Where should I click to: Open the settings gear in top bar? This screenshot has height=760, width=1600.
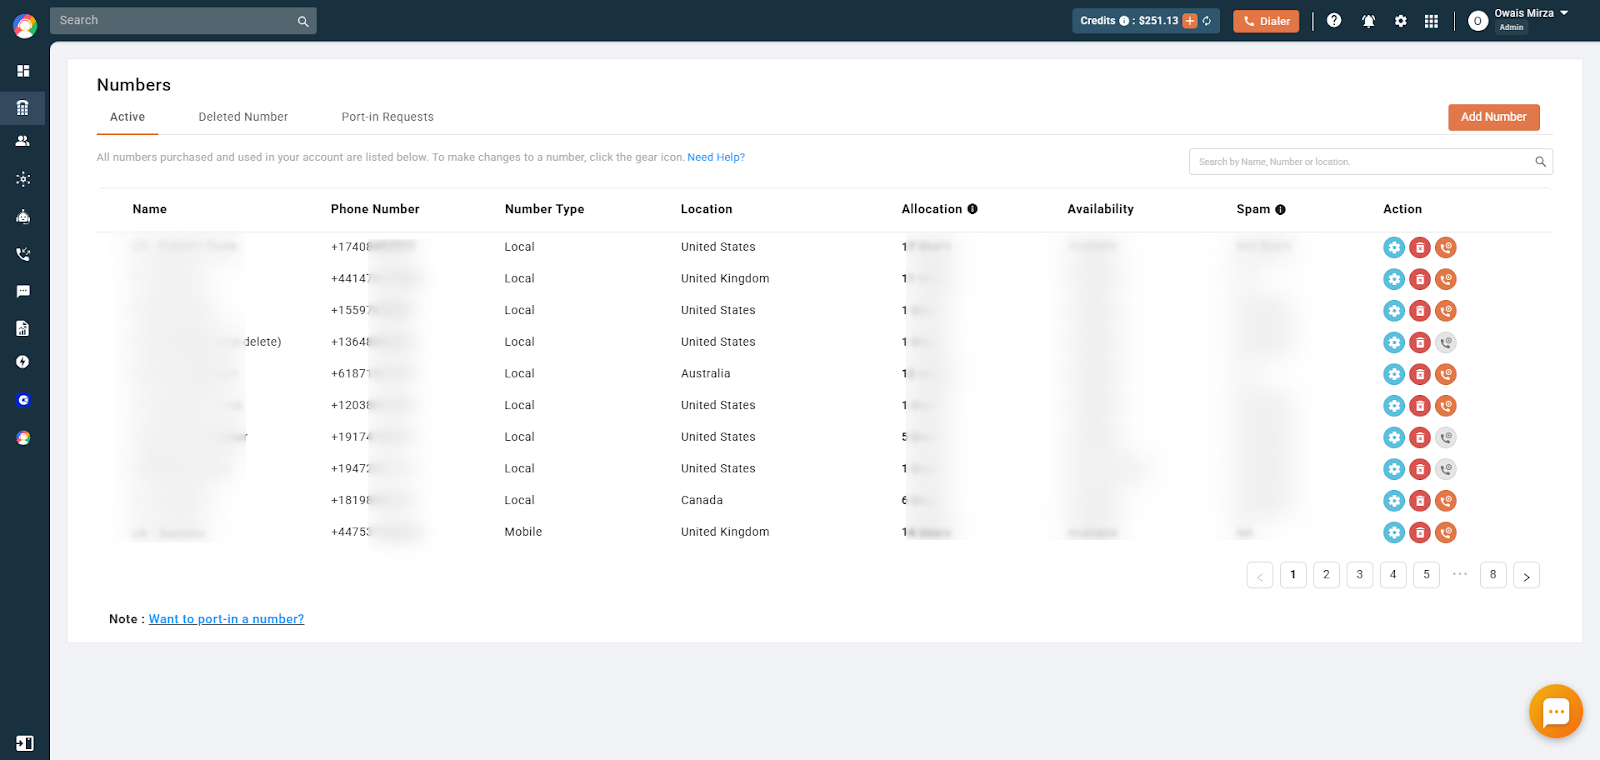pyautogui.click(x=1401, y=21)
